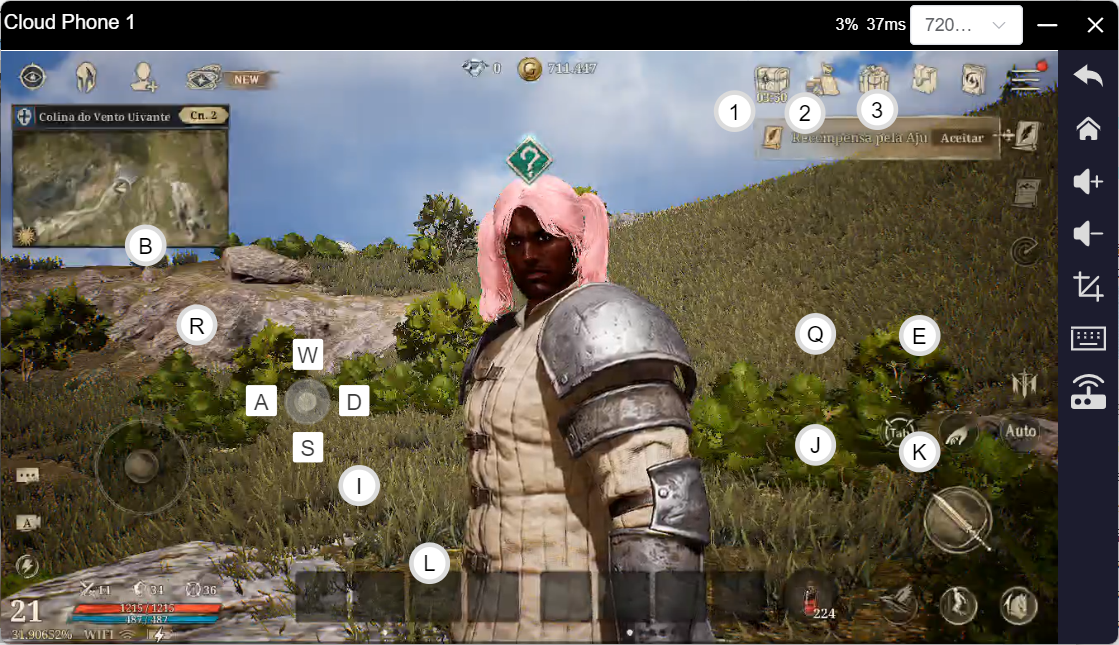
Task: Click the W key mapping
Action: (x=308, y=355)
